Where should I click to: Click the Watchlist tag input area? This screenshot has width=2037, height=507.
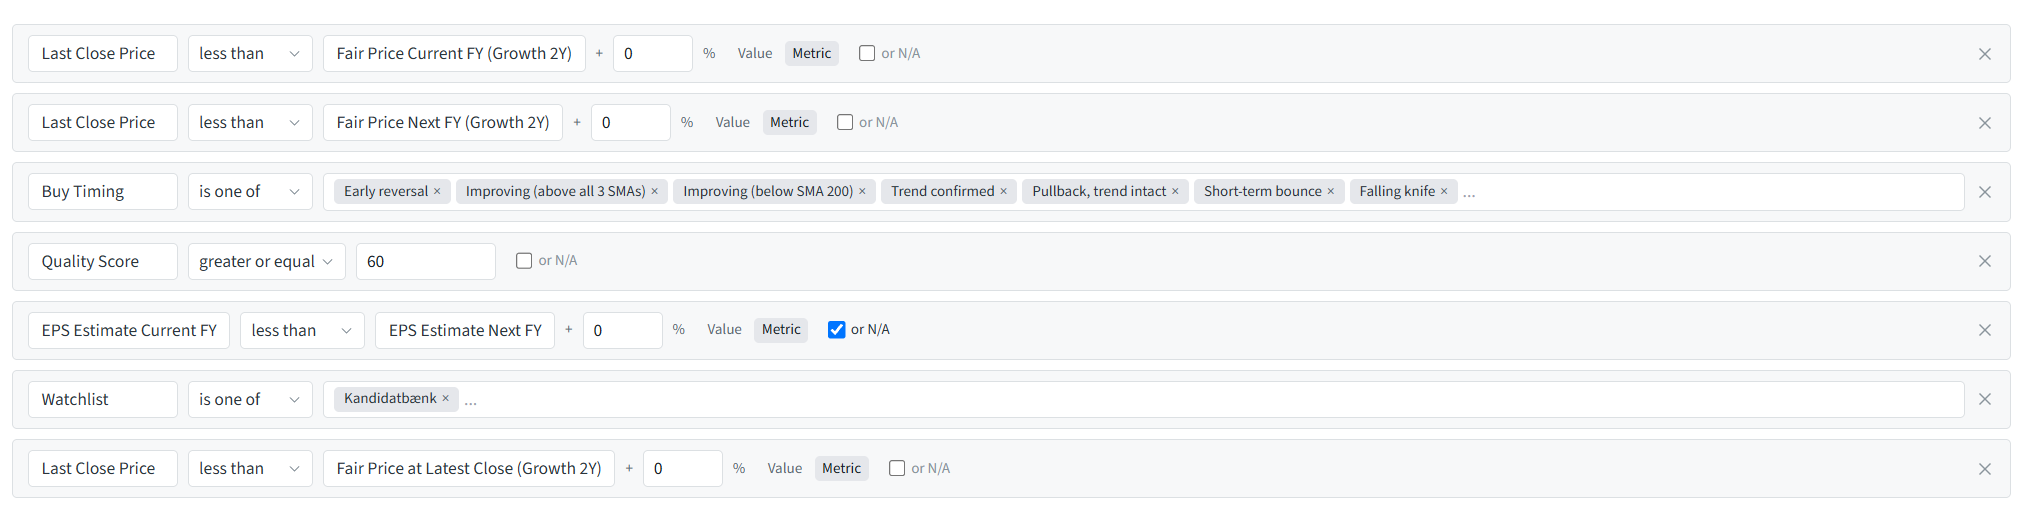coord(1143,400)
